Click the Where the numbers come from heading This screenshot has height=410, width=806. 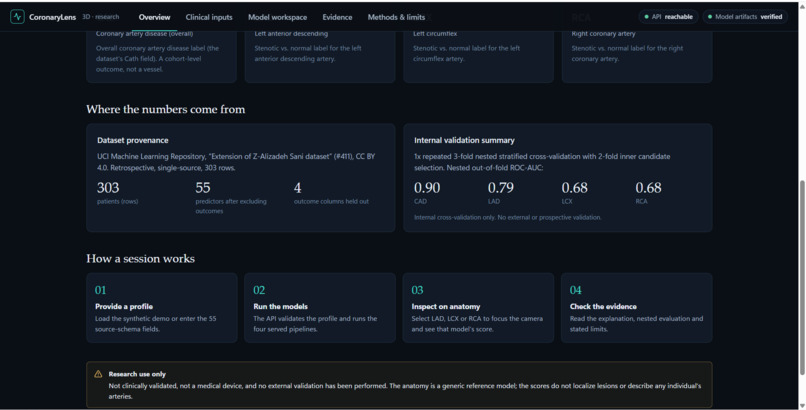click(166, 109)
